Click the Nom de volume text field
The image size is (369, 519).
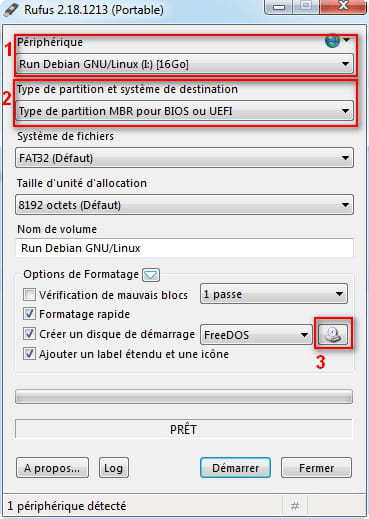(x=184, y=248)
